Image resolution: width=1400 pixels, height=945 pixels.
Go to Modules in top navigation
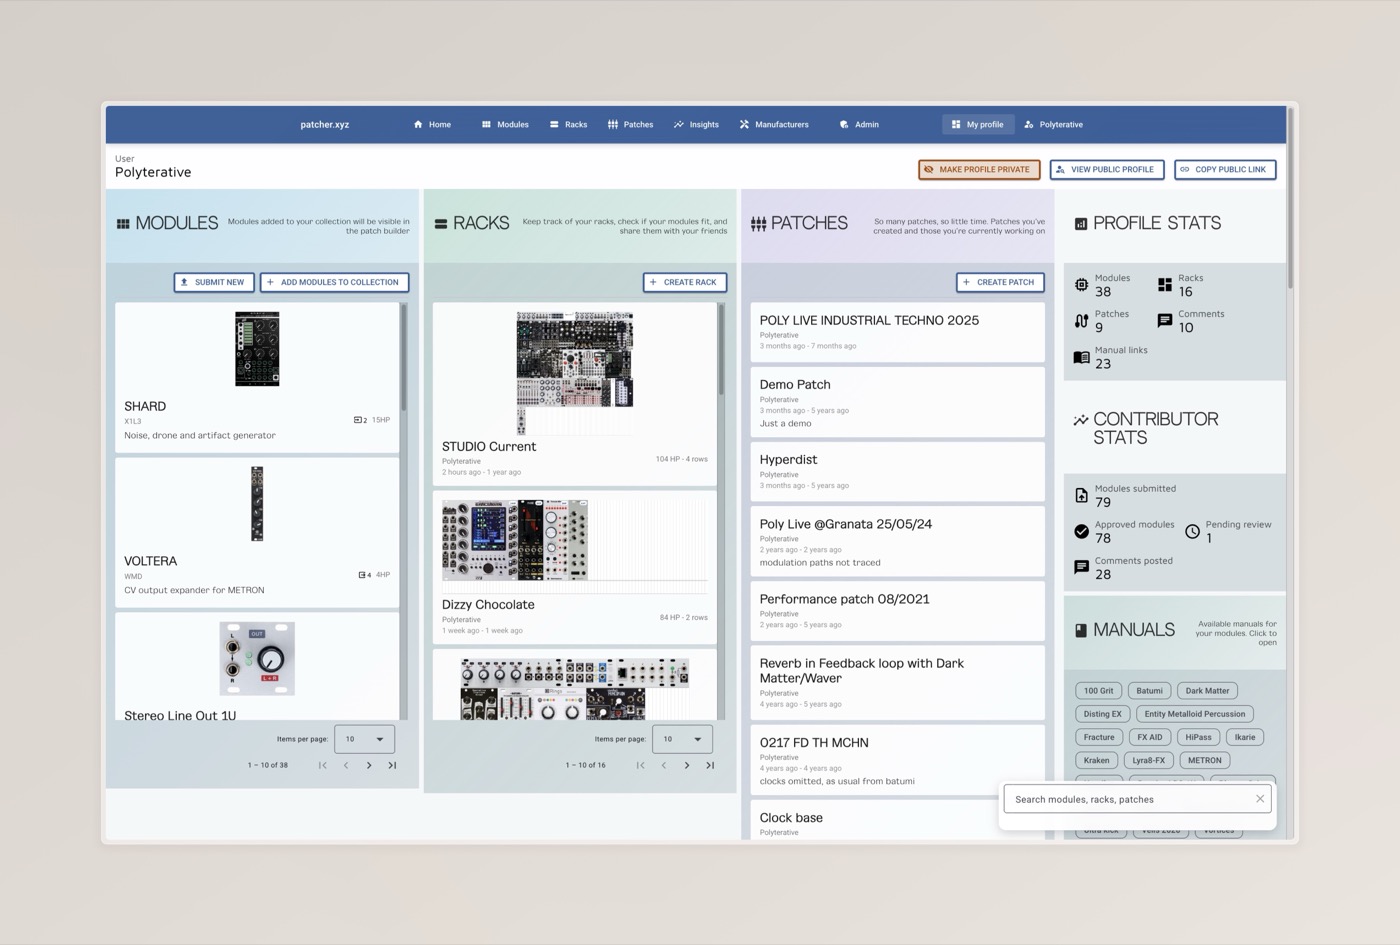505,125
